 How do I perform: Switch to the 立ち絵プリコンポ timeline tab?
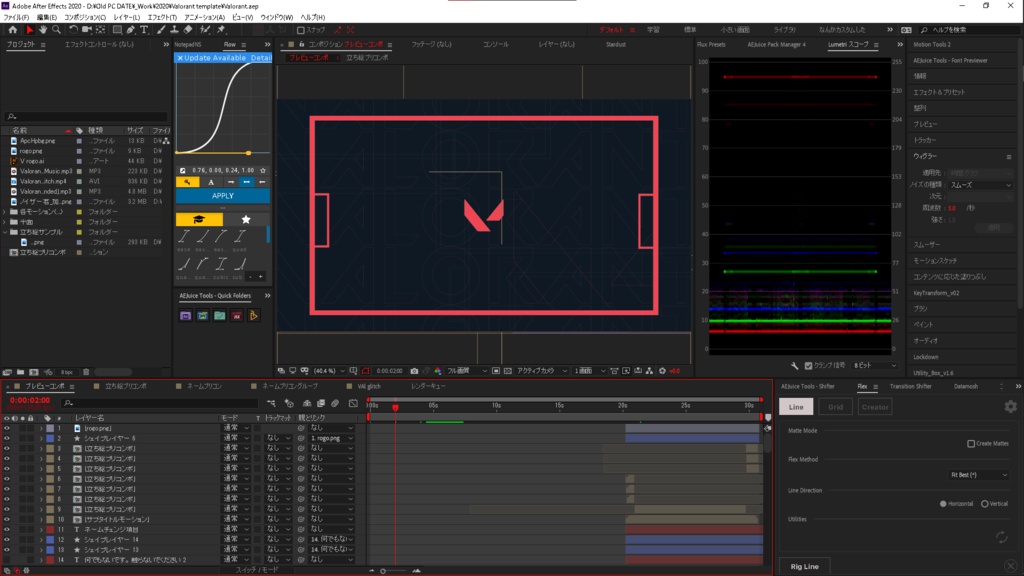point(126,387)
